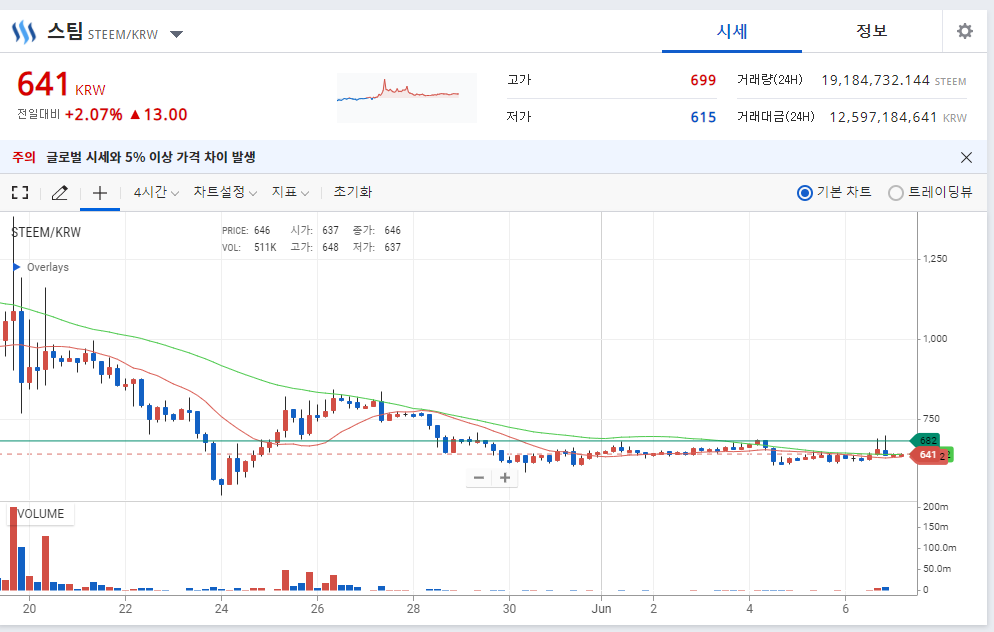
Task: Click the 641 current price tag
Action: [927, 455]
